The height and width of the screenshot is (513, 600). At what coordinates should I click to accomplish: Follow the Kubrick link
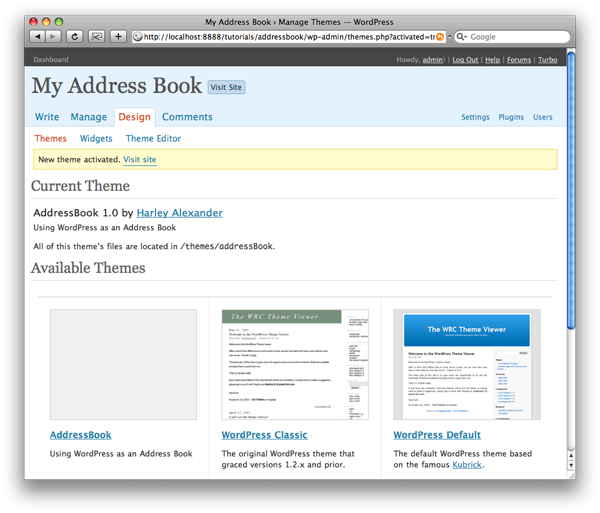coord(467,465)
